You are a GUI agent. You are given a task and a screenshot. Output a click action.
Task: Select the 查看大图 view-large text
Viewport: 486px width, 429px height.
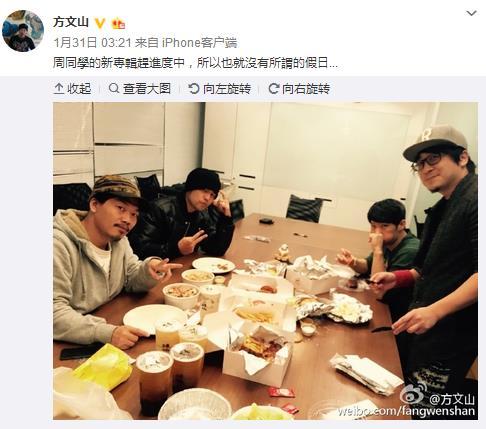147,89
